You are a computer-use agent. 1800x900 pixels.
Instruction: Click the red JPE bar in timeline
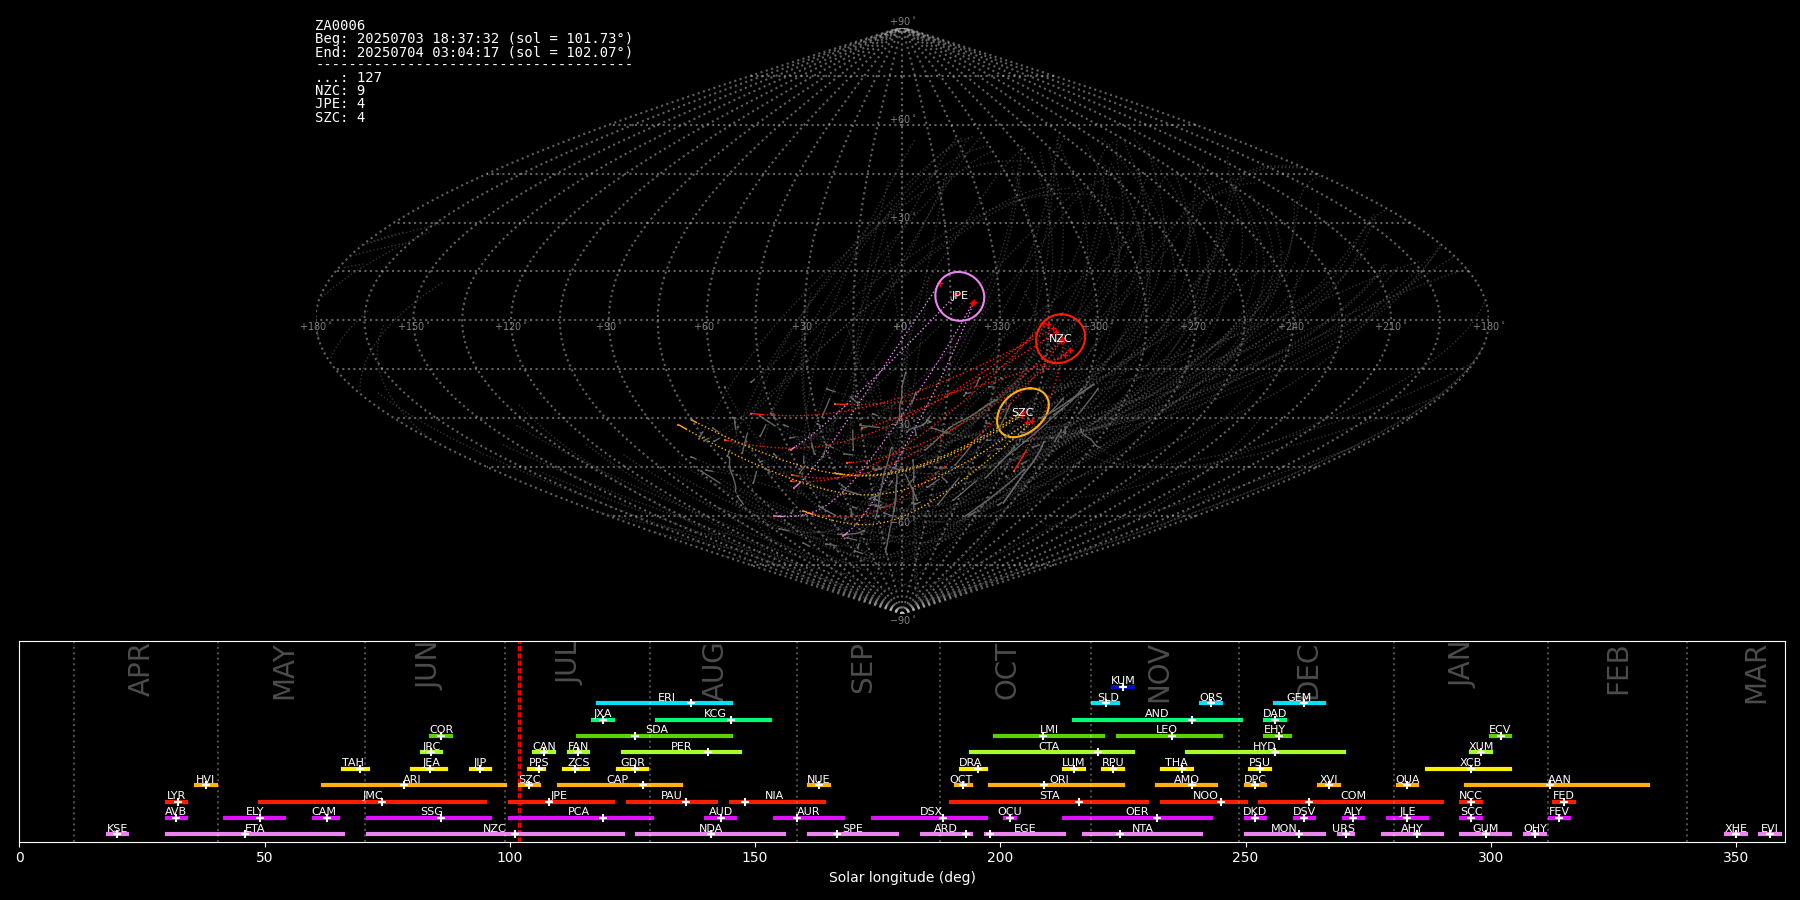click(x=561, y=802)
